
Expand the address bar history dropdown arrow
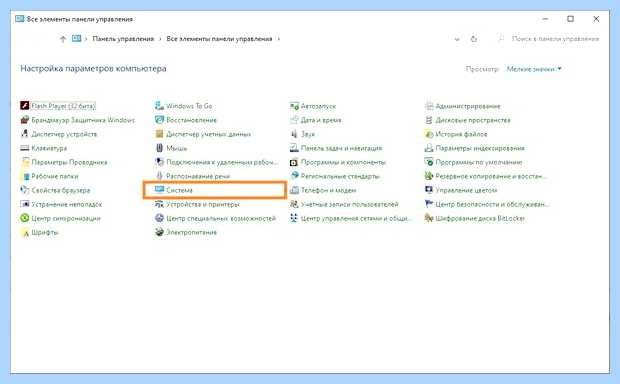click(x=457, y=39)
